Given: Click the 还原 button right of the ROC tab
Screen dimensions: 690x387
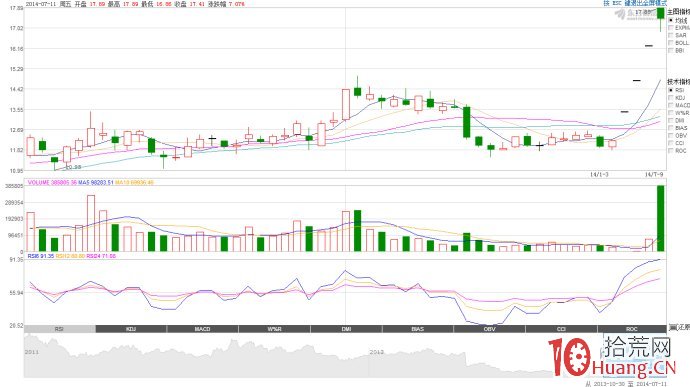Looking at the screenshot, I should click(679, 329).
